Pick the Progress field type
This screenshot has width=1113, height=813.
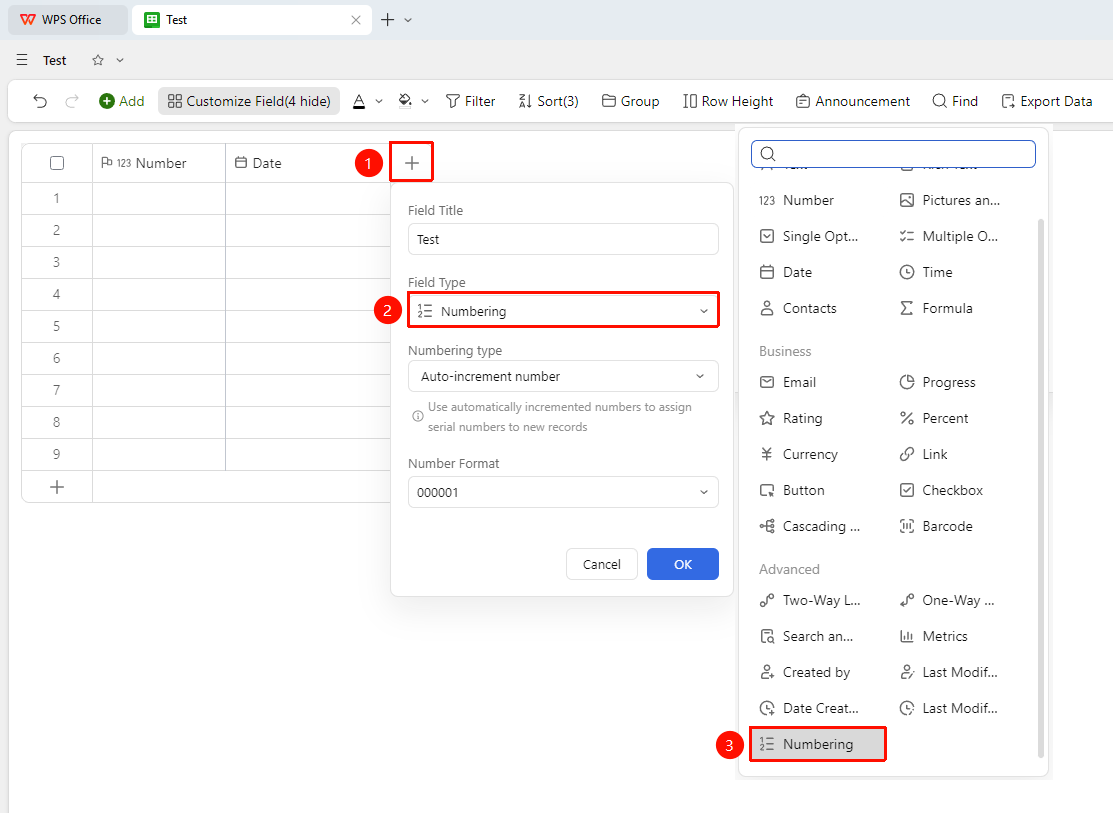(x=937, y=382)
